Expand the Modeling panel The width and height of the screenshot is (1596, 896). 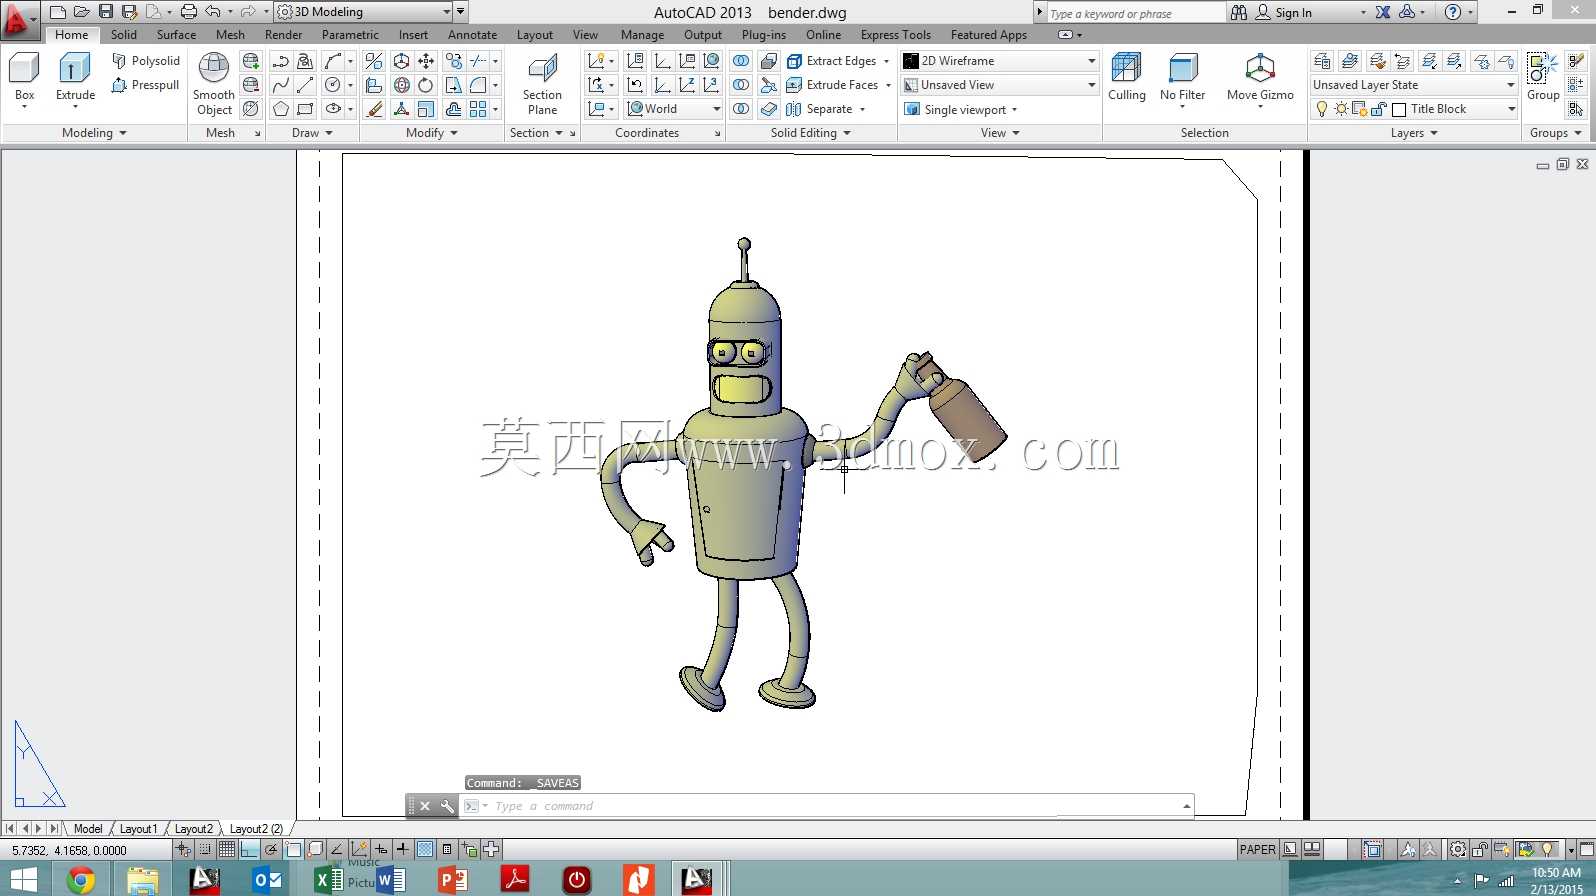tap(94, 133)
